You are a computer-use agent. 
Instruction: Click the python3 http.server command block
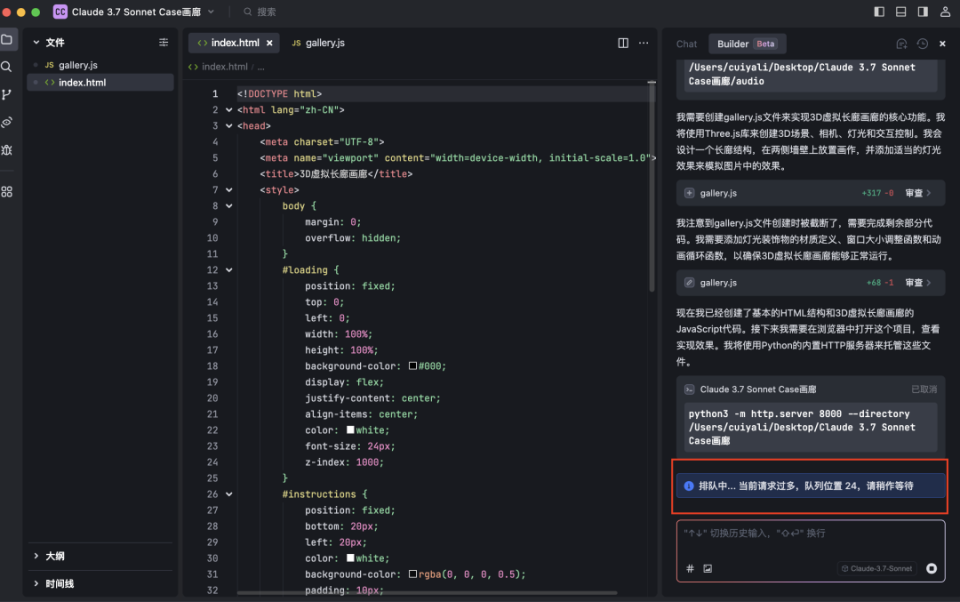(x=810, y=427)
